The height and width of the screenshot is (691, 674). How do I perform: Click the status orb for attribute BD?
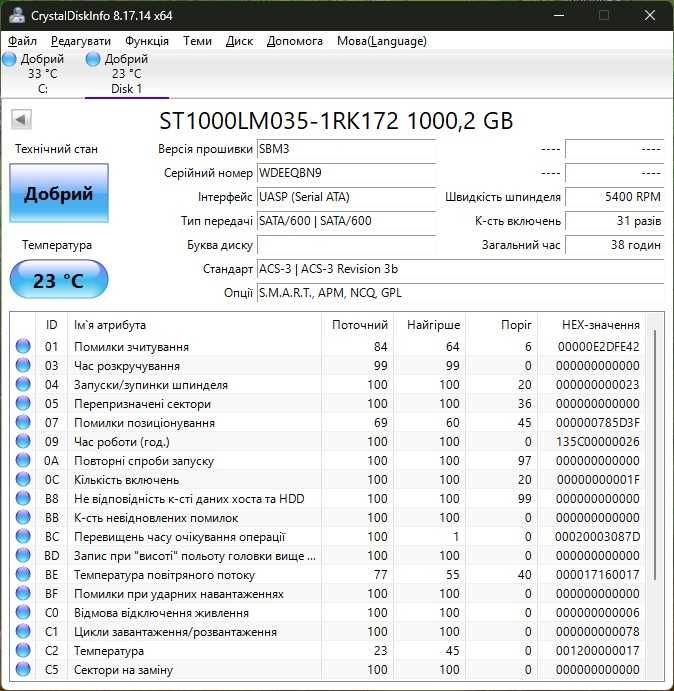(x=23, y=555)
